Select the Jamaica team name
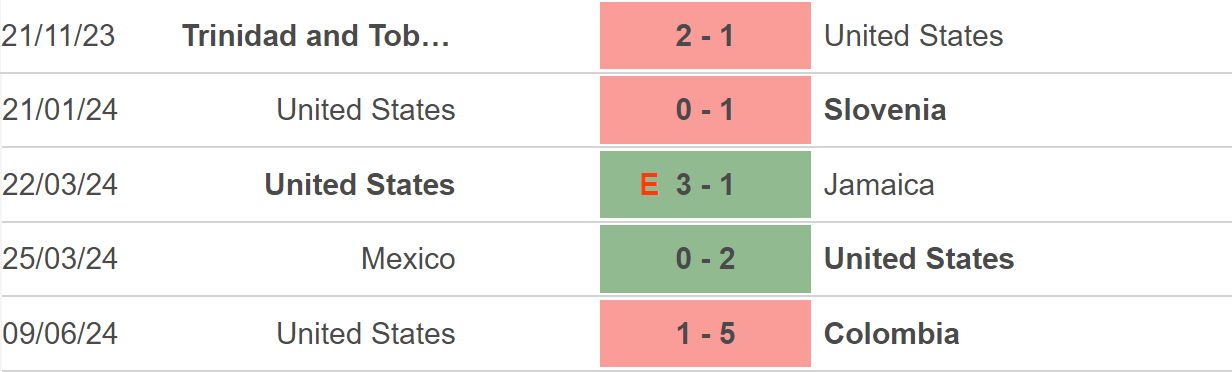 click(879, 185)
